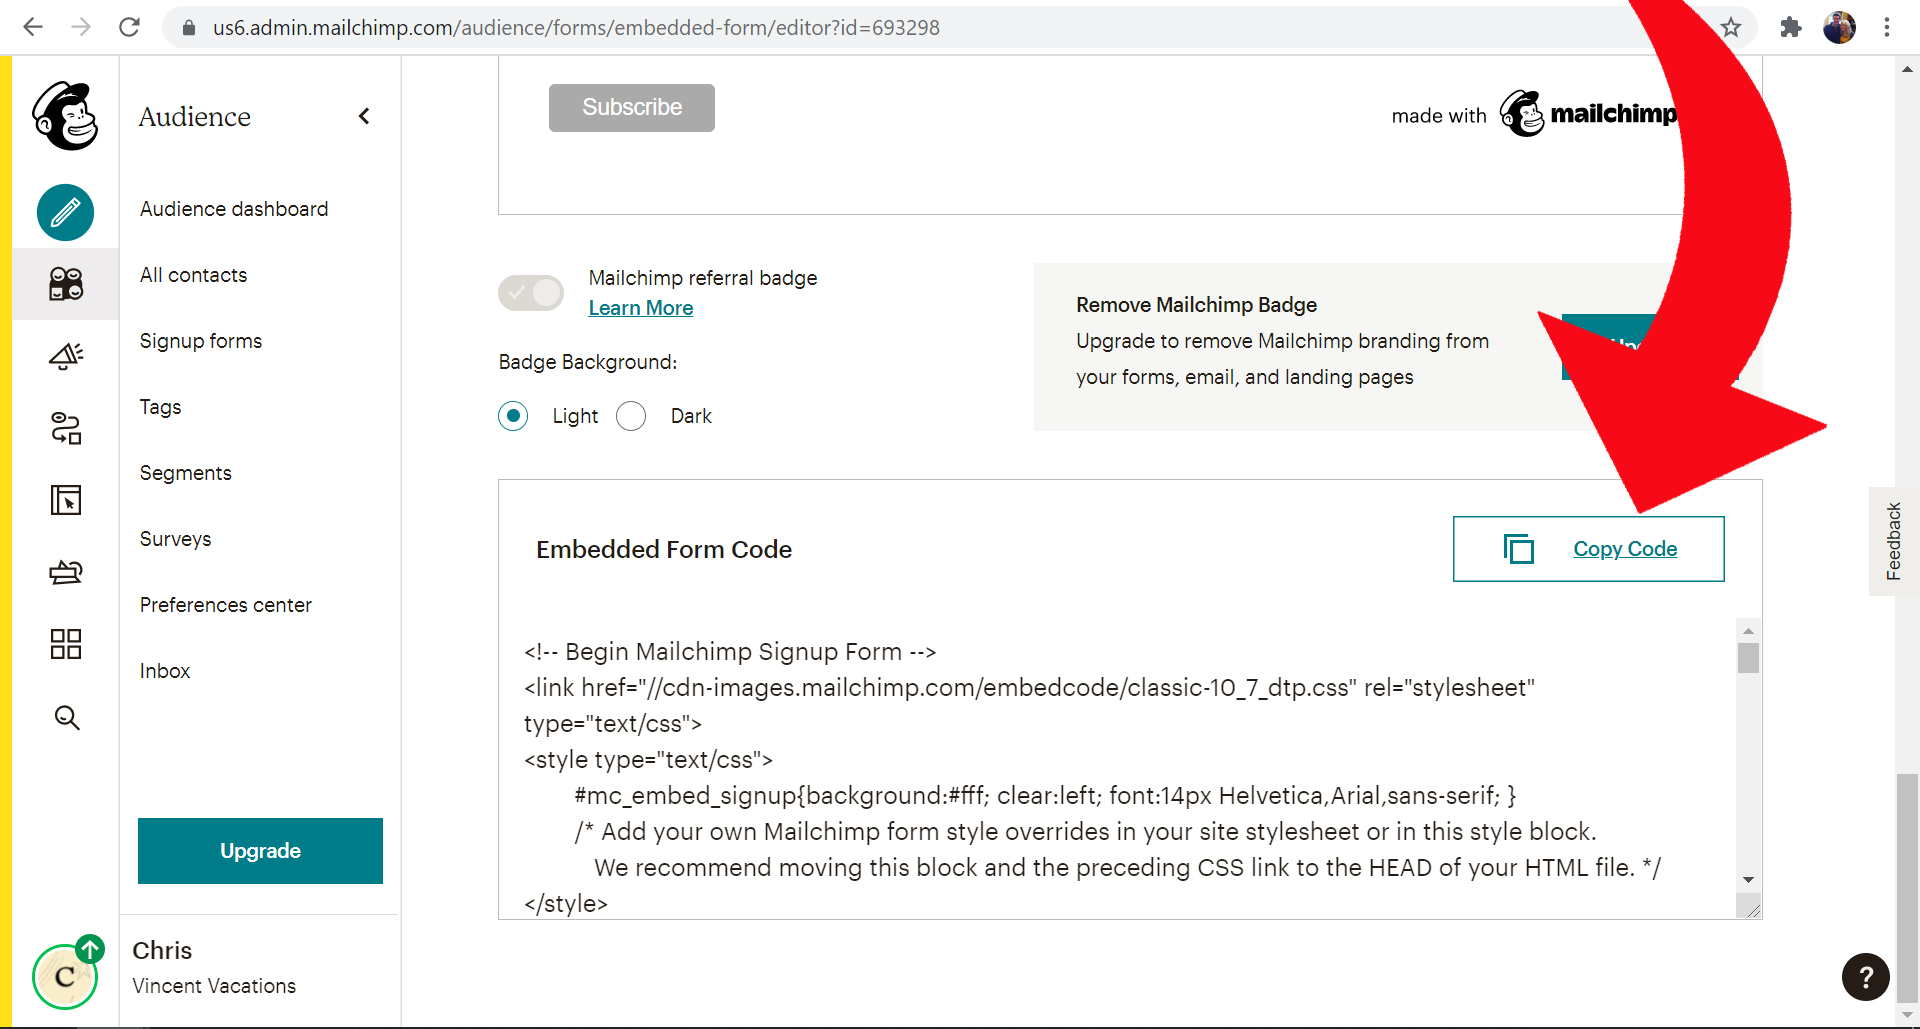1920x1029 pixels.
Task: Open the Content Studio icon
Action: [x=66, y=572]
